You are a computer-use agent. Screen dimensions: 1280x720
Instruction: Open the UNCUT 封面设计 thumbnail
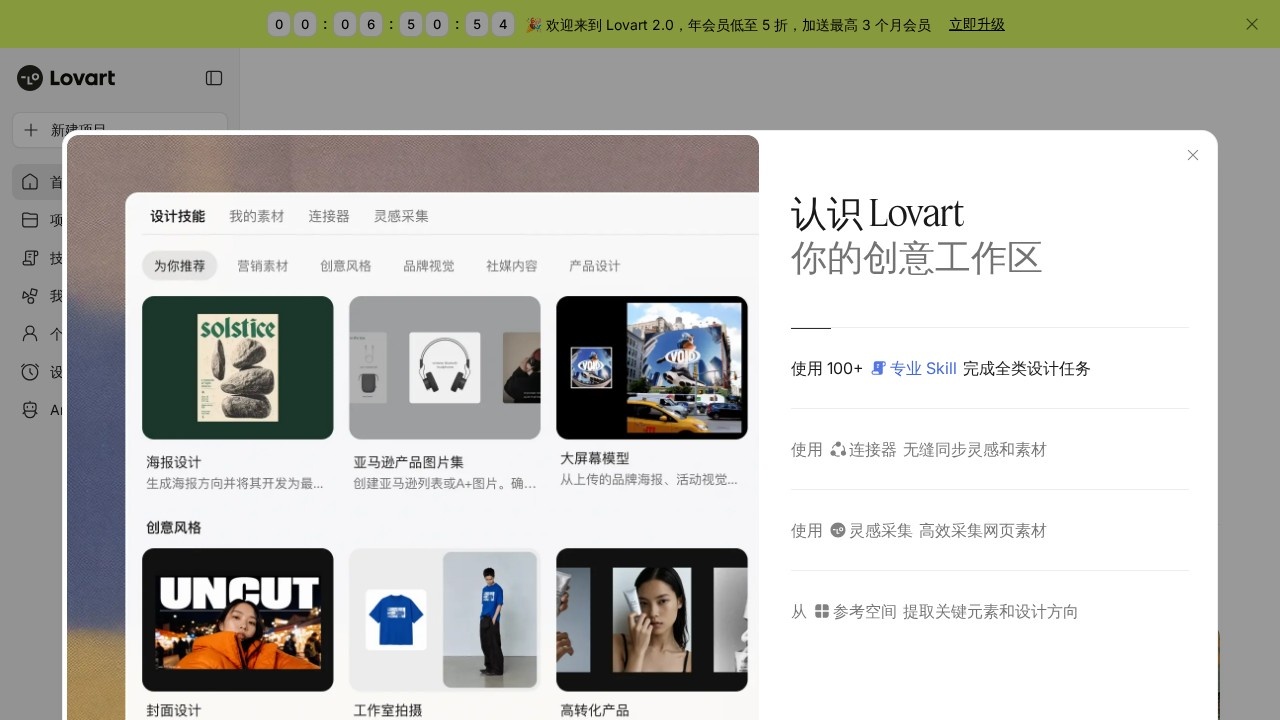(238, 619)
